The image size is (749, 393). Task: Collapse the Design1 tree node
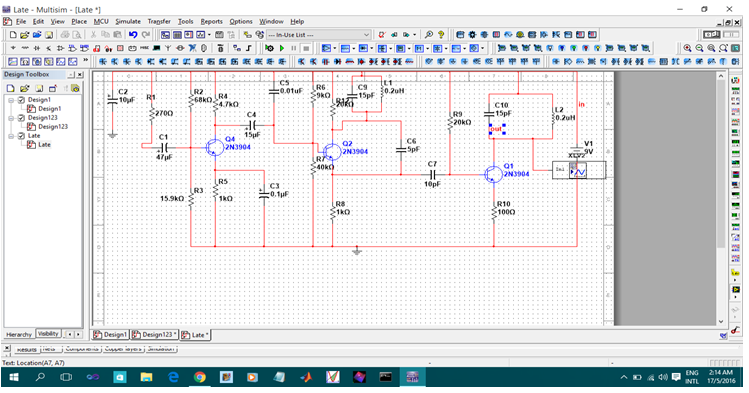coord(11,100)
